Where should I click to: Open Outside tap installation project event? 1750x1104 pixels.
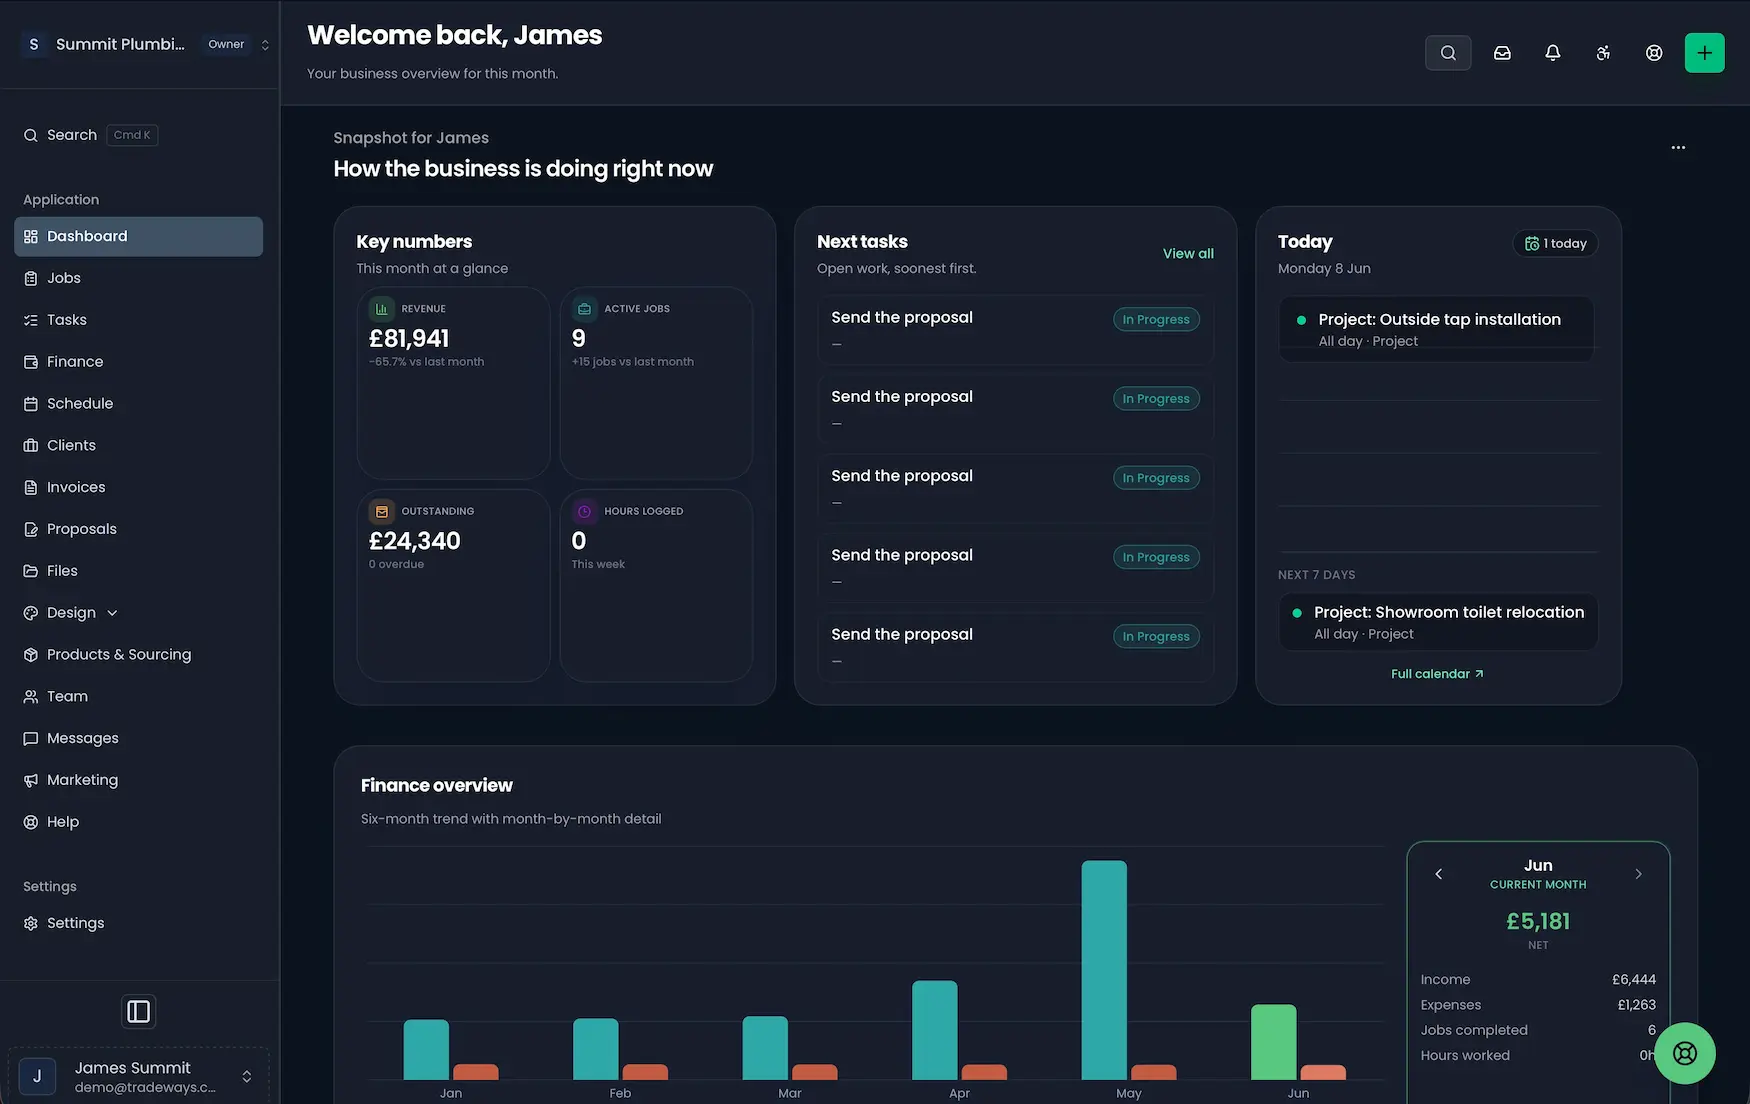[x=1436, y=329]
